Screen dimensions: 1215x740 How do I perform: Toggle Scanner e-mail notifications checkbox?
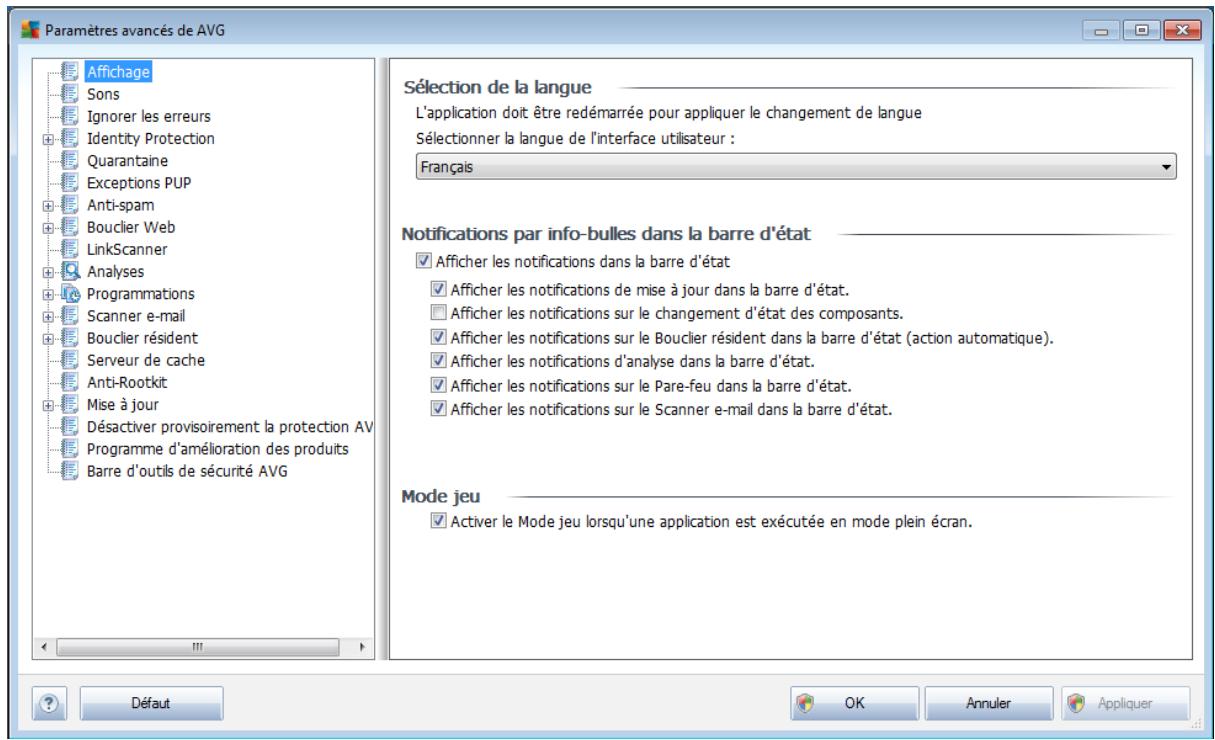pyautogui.click(x=440, y=409)
